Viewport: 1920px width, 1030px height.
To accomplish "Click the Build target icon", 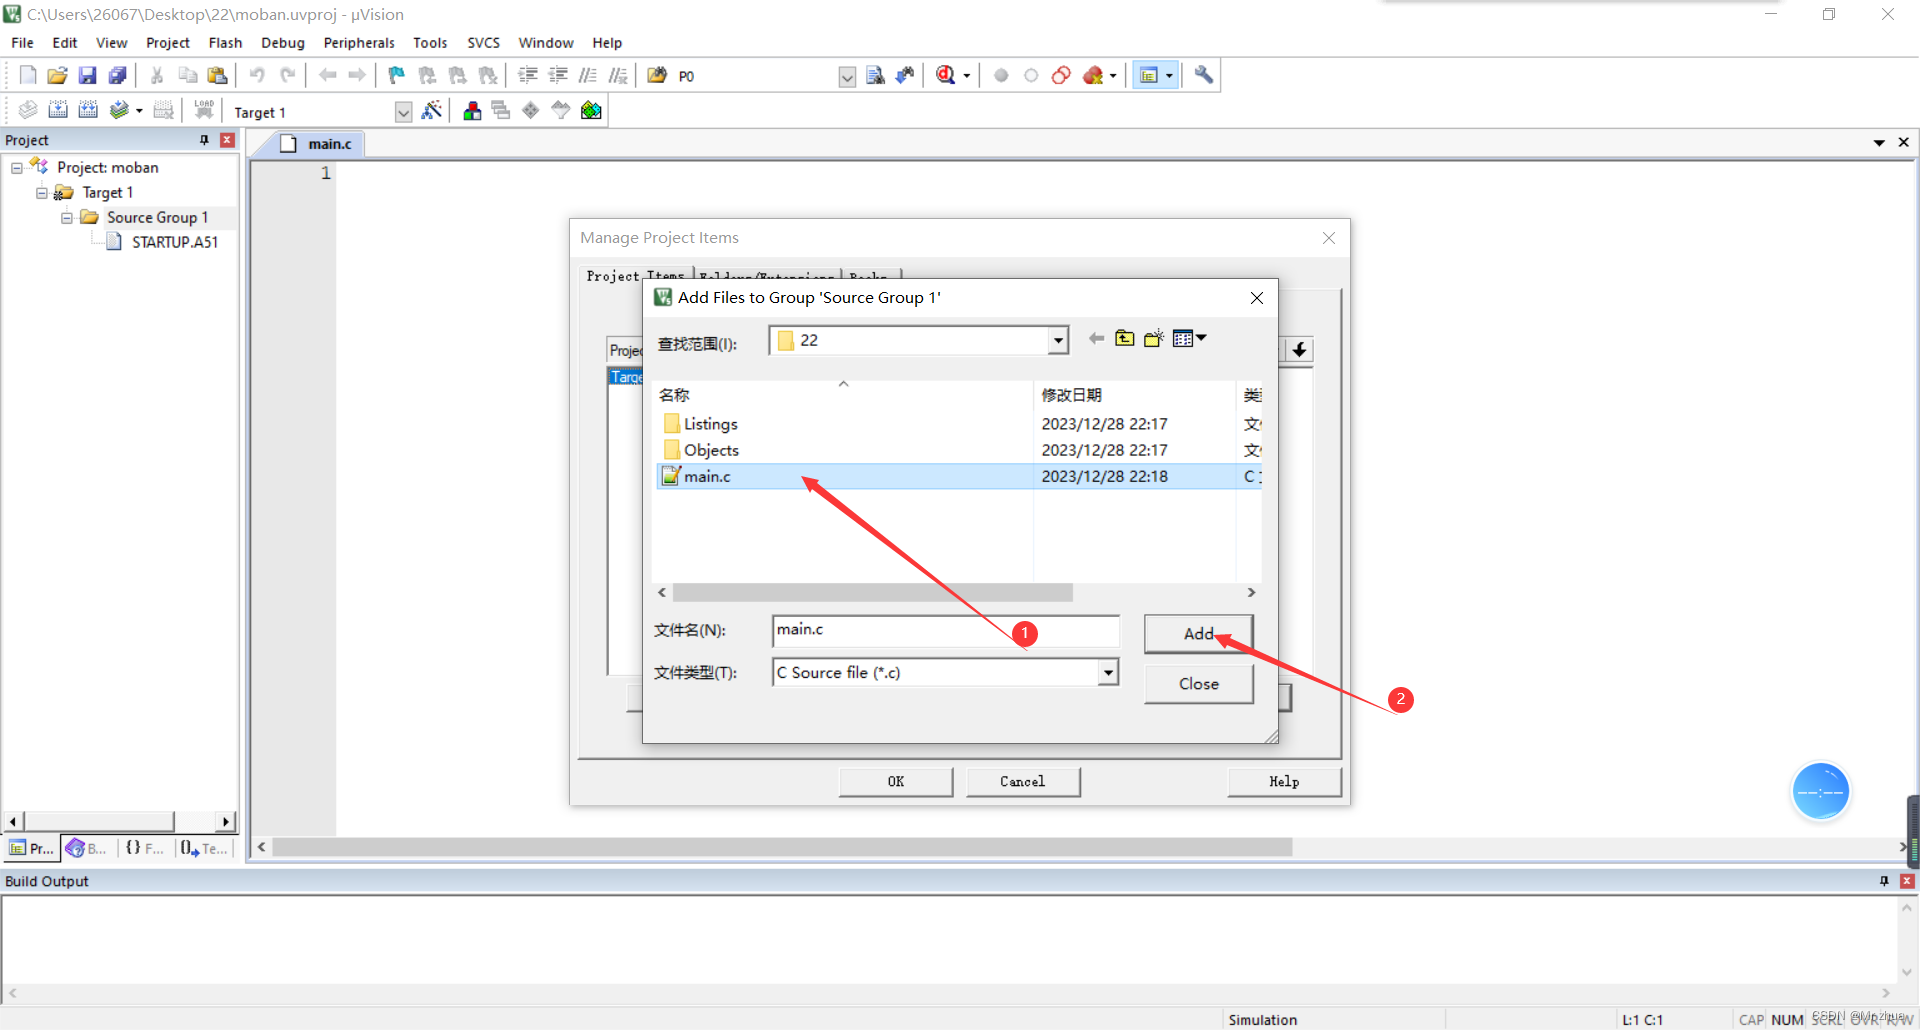I will 58,110.
